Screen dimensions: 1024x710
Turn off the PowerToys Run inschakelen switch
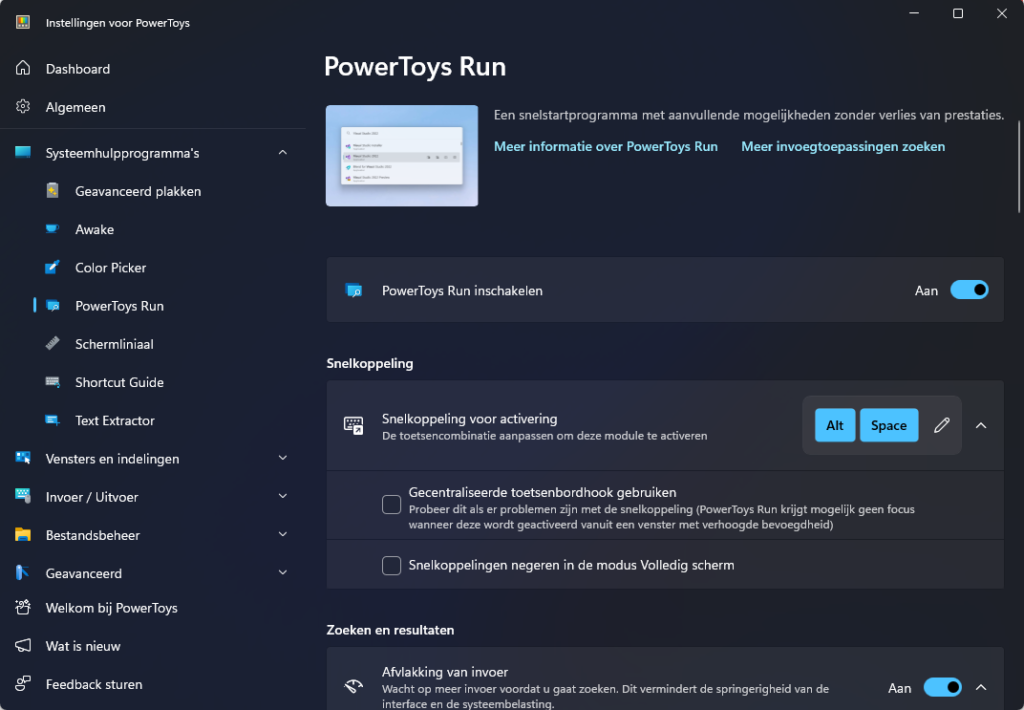(969, 290)
